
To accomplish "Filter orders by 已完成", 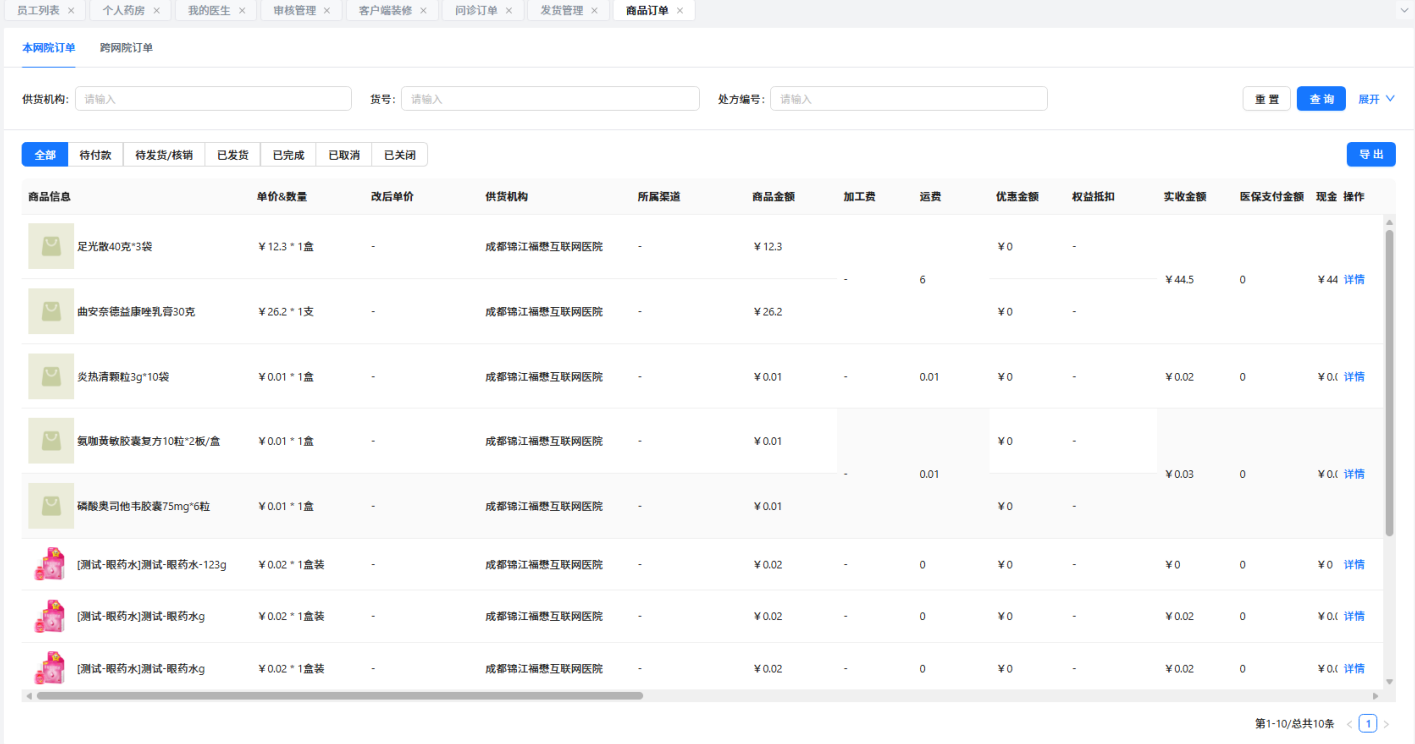I will coord(288,155).
